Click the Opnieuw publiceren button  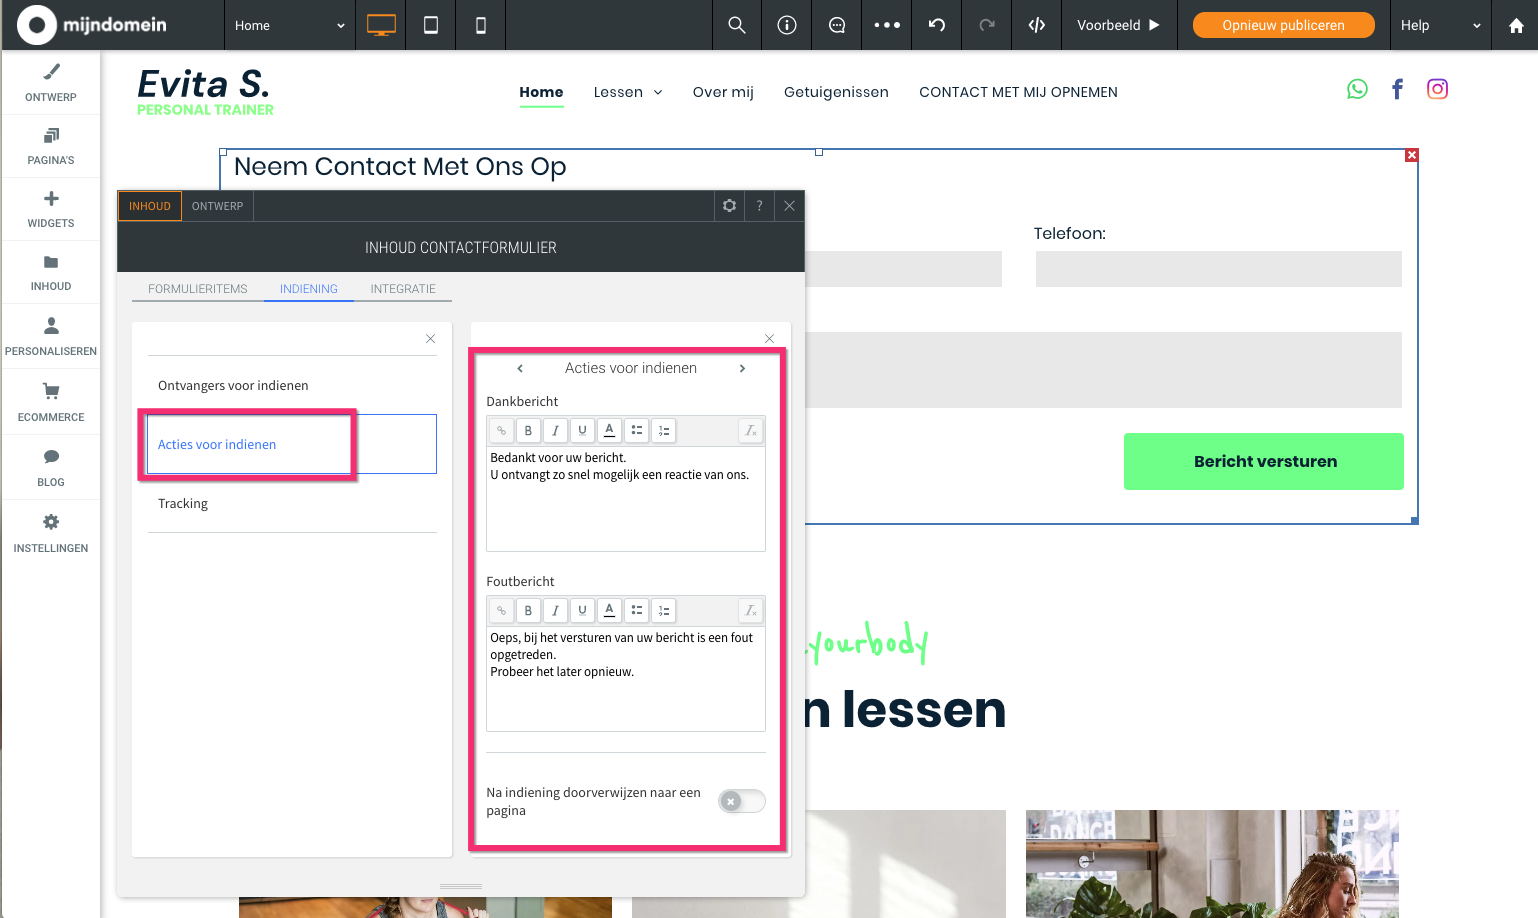[x=1283, y=25]
